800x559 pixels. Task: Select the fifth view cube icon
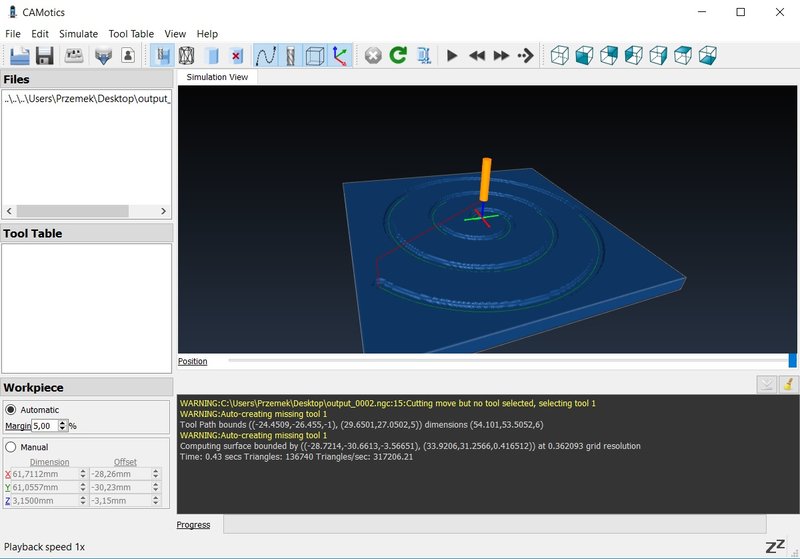coord(658,55)
